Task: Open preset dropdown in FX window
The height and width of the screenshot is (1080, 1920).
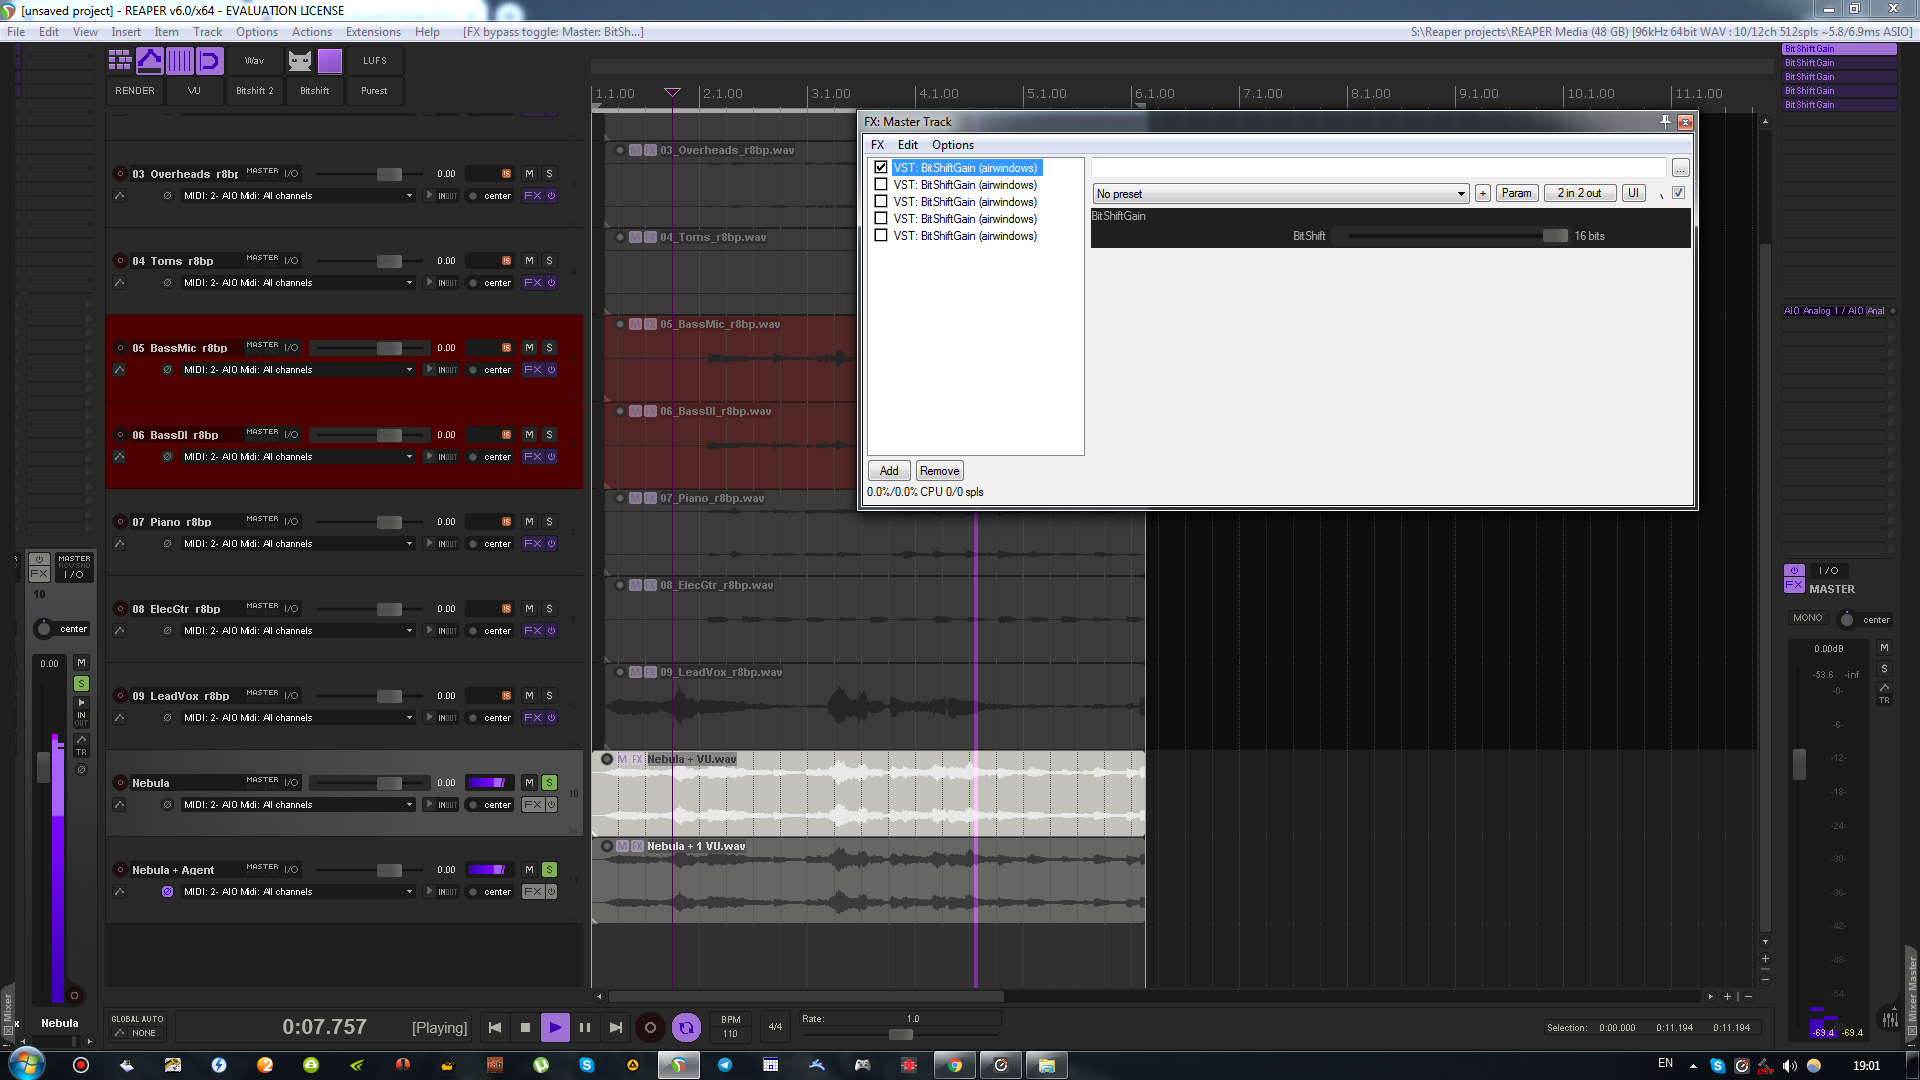Action: 1281,194
